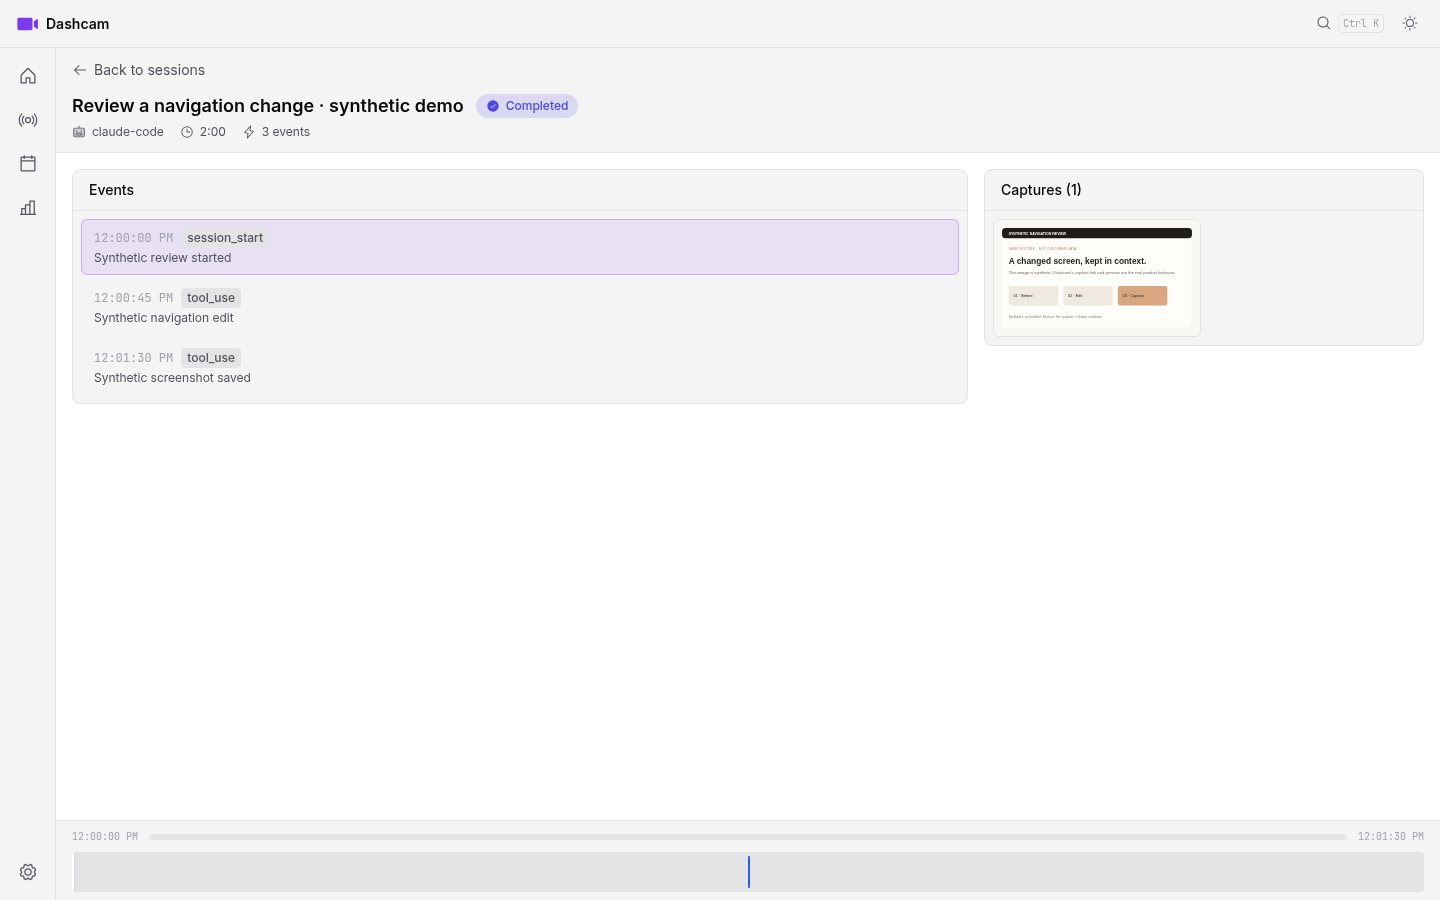
Task: Open the captured screenshot thumbnail
Action: coord(1097,278)
